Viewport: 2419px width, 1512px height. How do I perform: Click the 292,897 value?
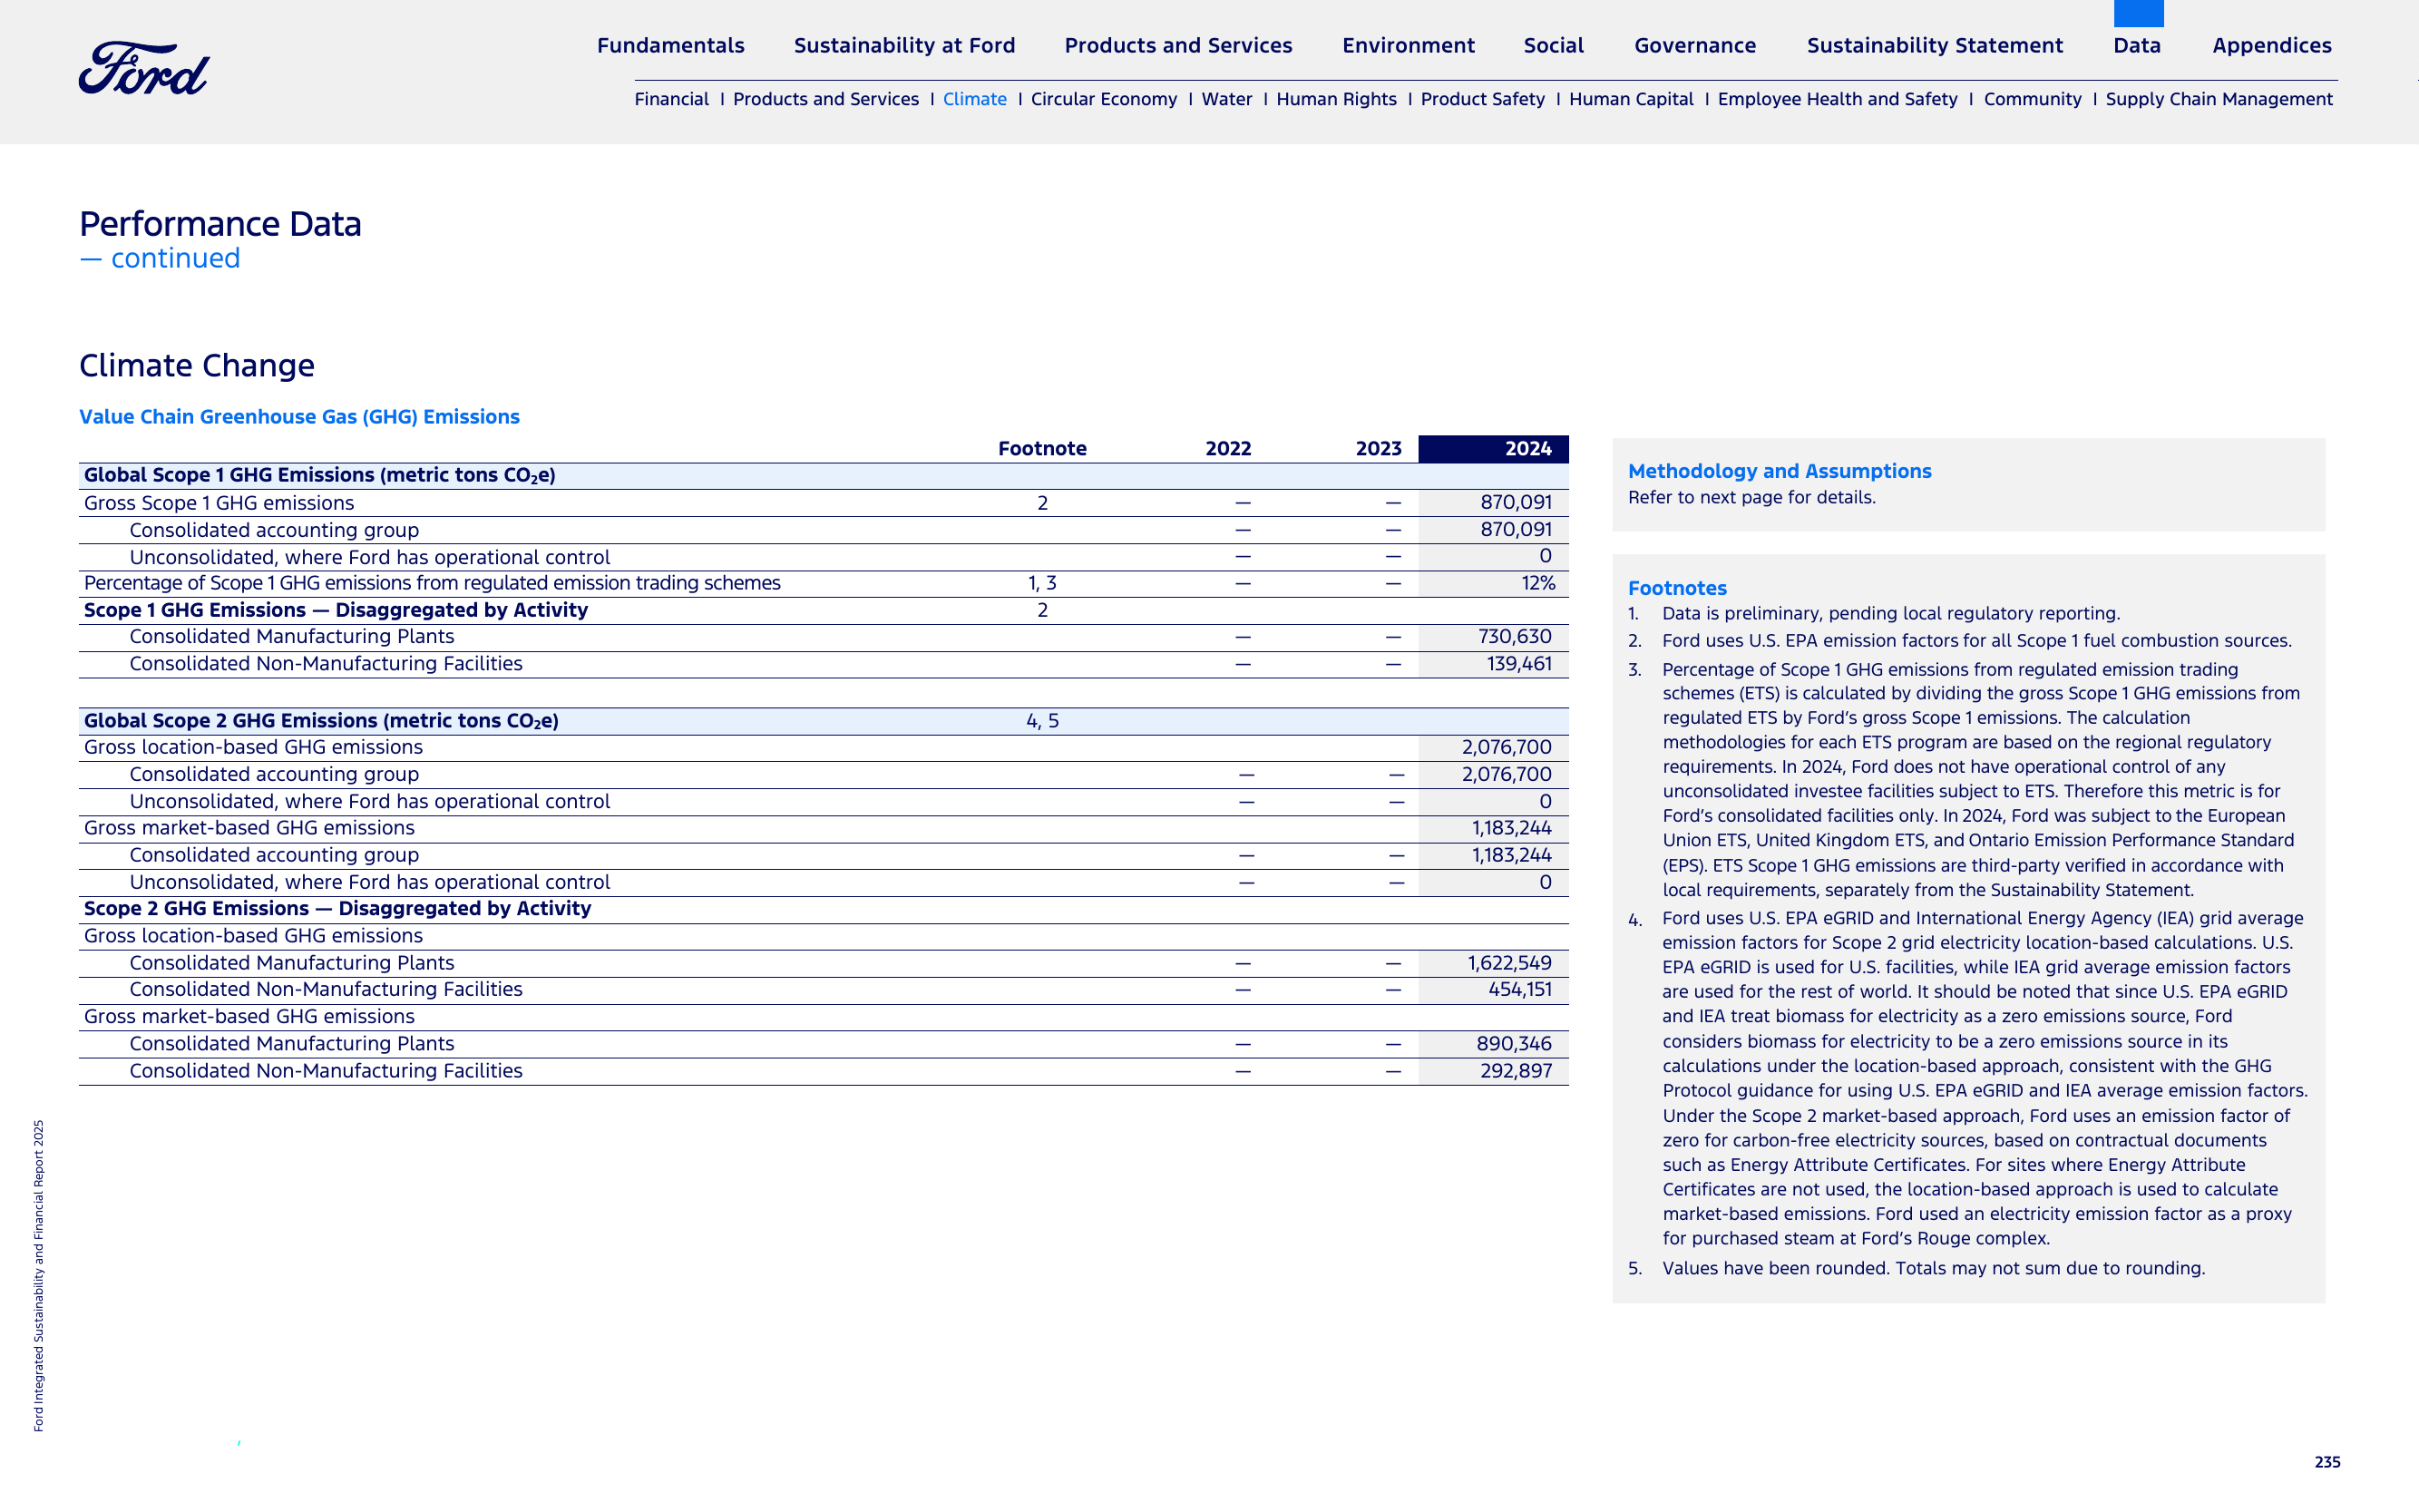[x=1516, y=1071]
